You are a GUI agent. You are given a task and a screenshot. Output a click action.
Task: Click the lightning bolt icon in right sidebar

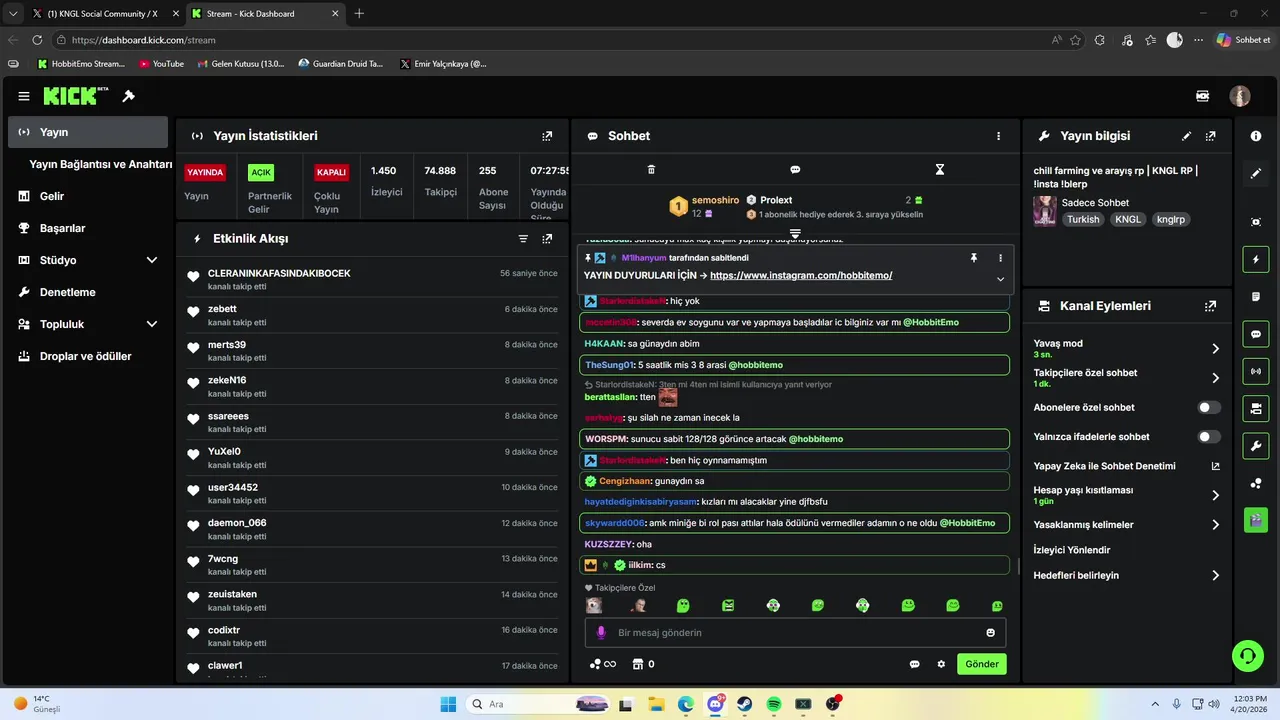1256,260
